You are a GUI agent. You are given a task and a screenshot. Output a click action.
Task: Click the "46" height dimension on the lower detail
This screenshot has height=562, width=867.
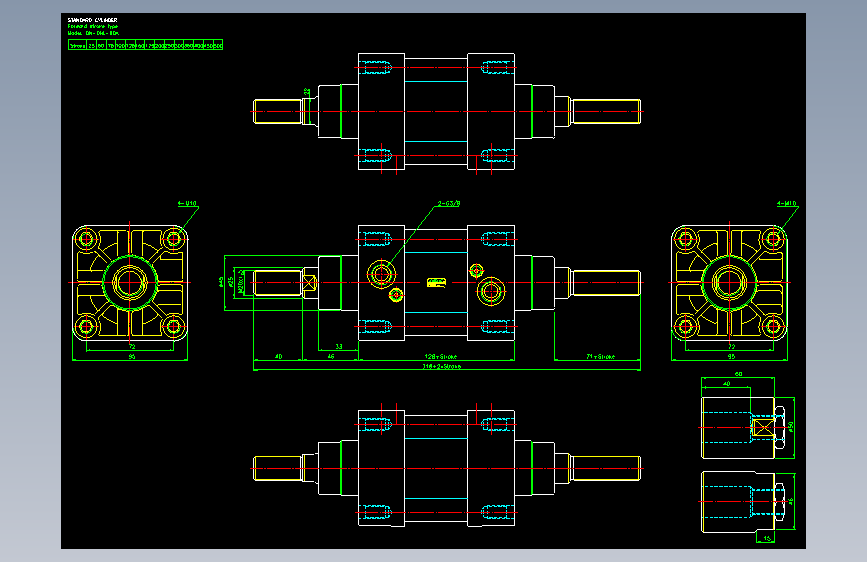[791, 501]
